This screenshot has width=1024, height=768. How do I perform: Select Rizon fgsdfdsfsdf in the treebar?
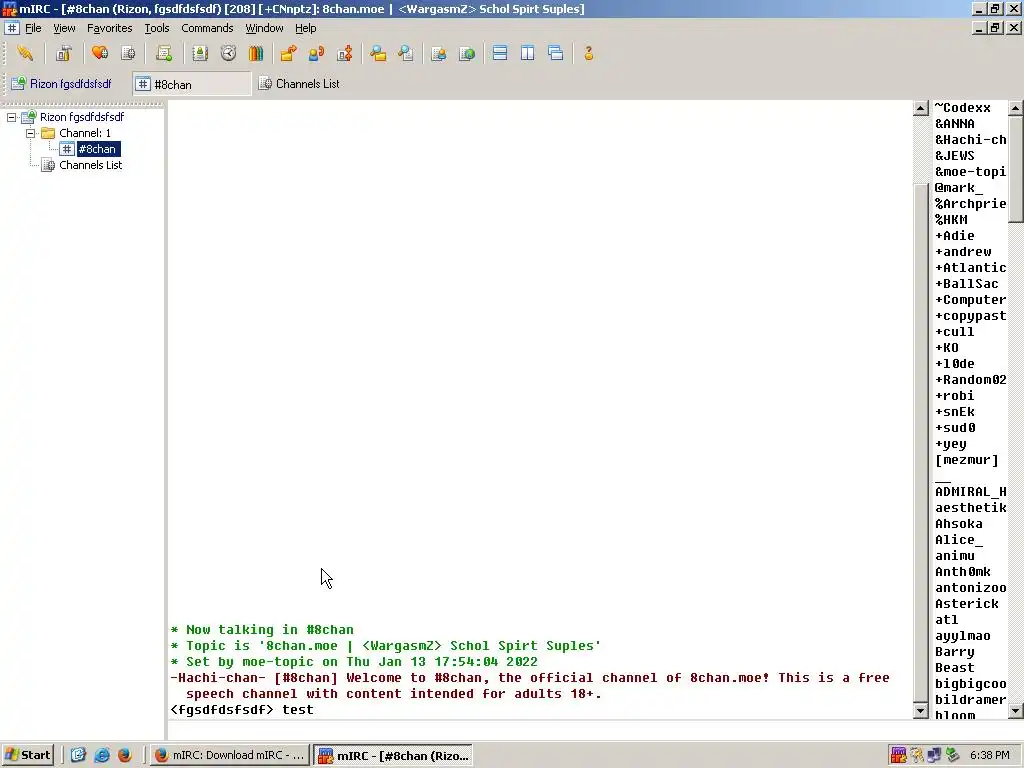coord(82,117)
